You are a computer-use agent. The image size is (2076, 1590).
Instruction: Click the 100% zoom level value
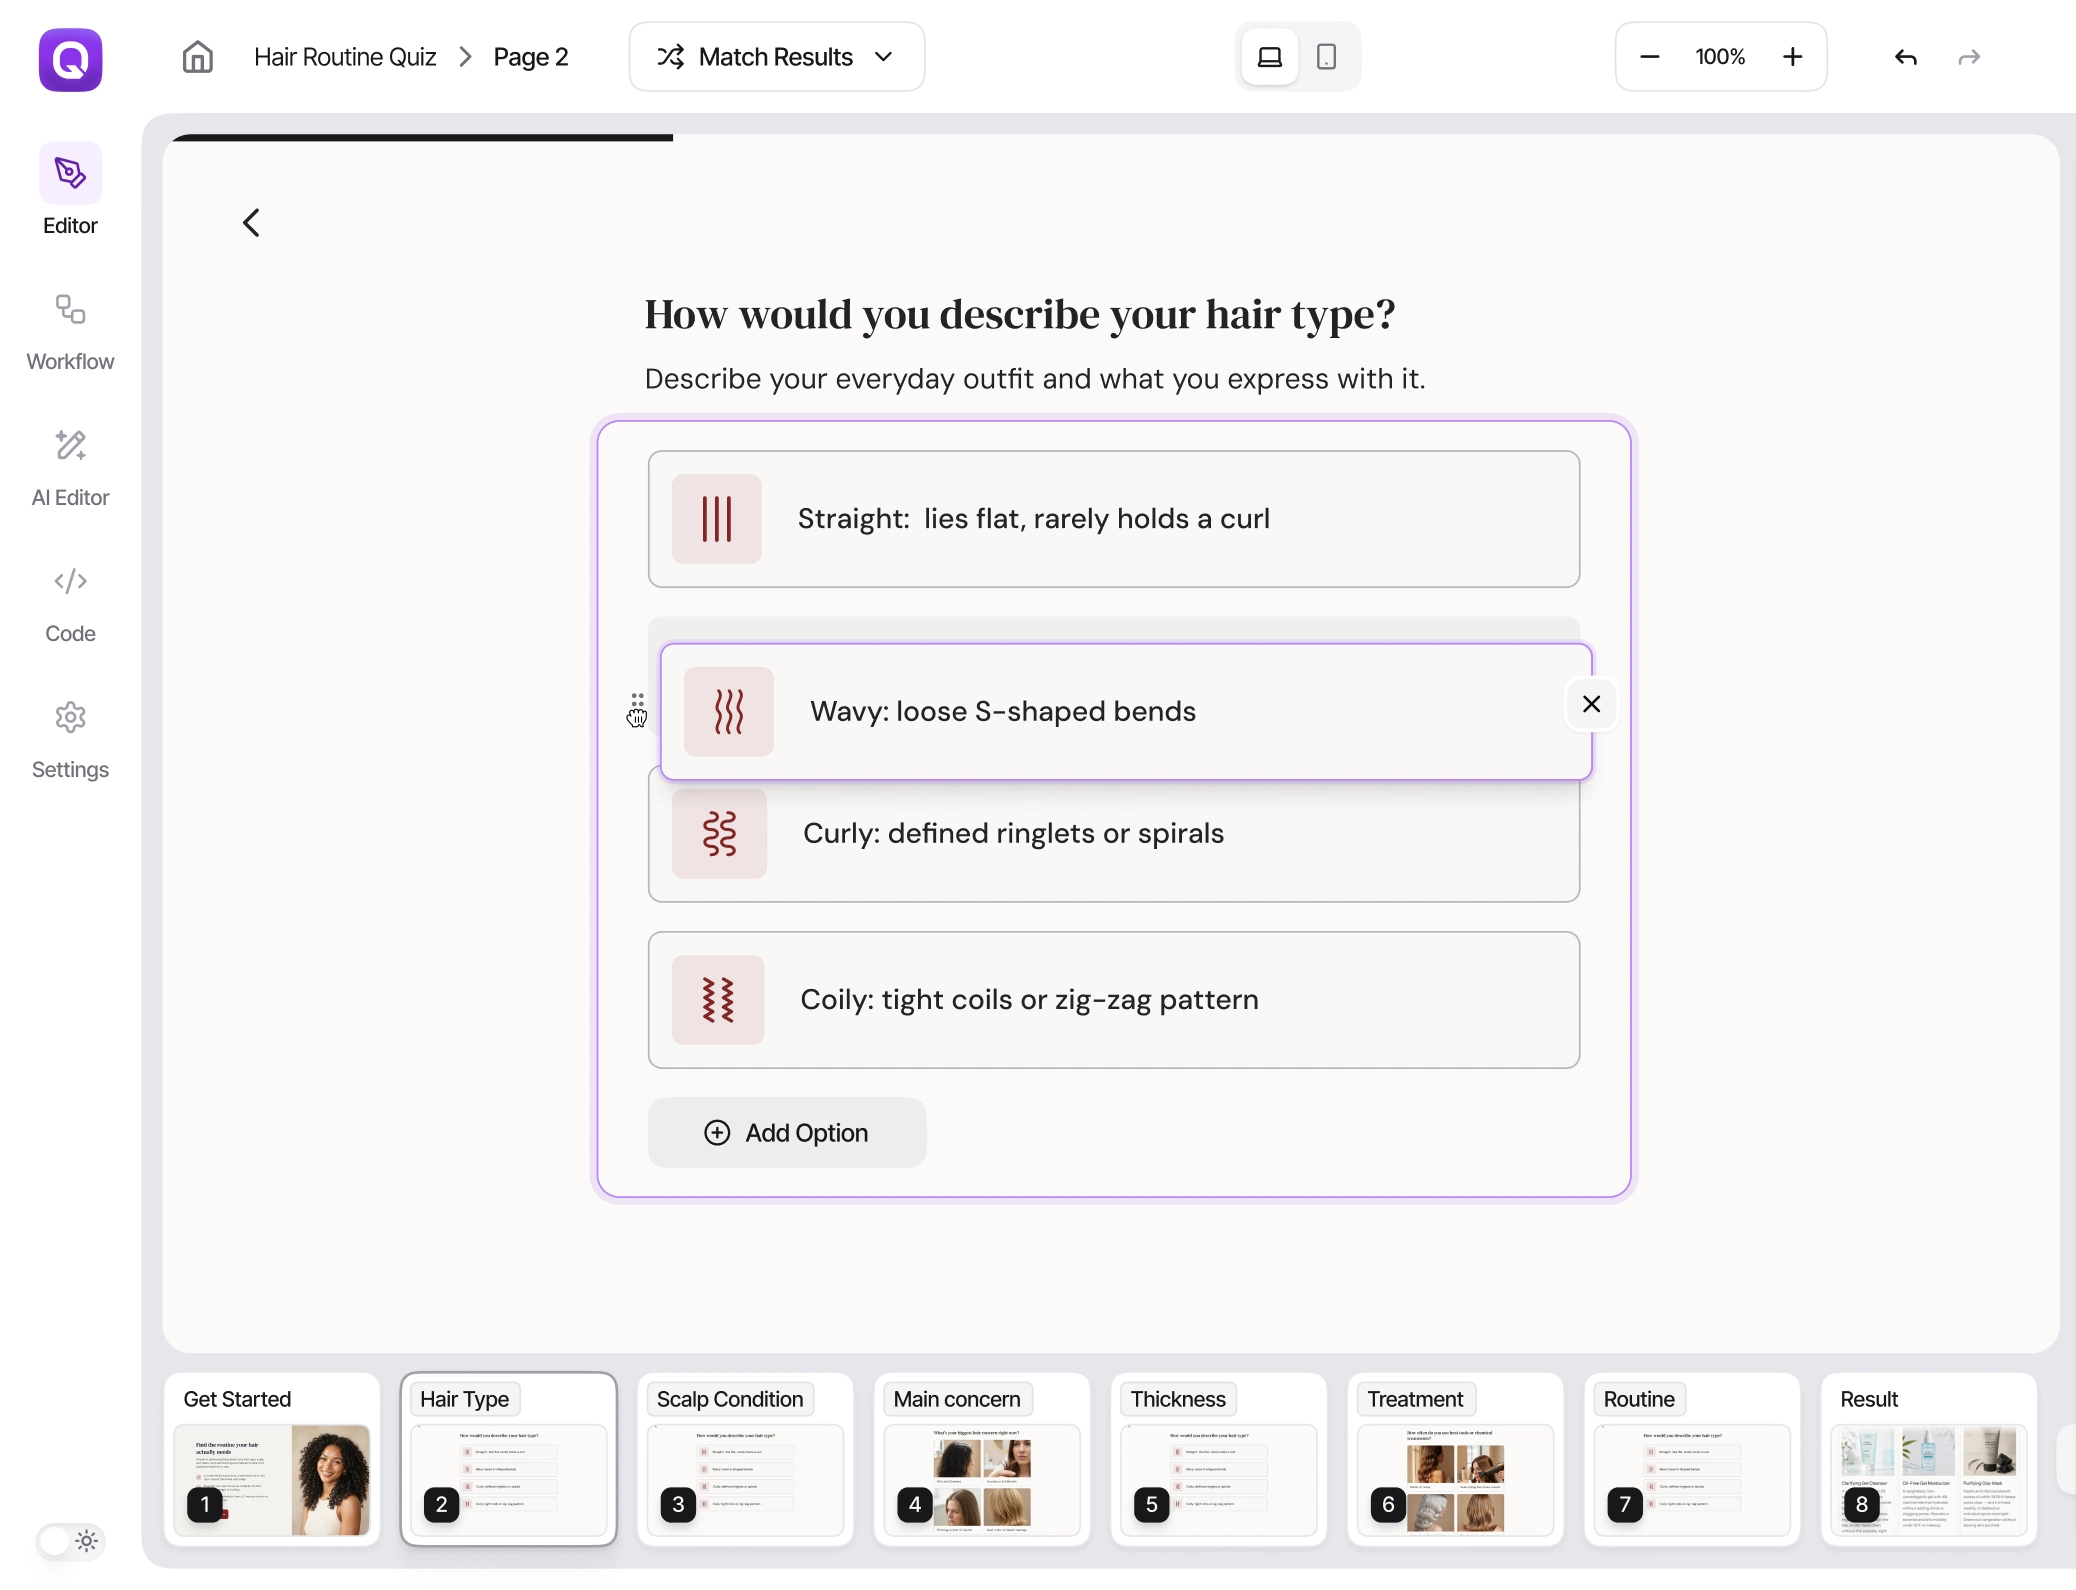click(x=1720, y=57)
